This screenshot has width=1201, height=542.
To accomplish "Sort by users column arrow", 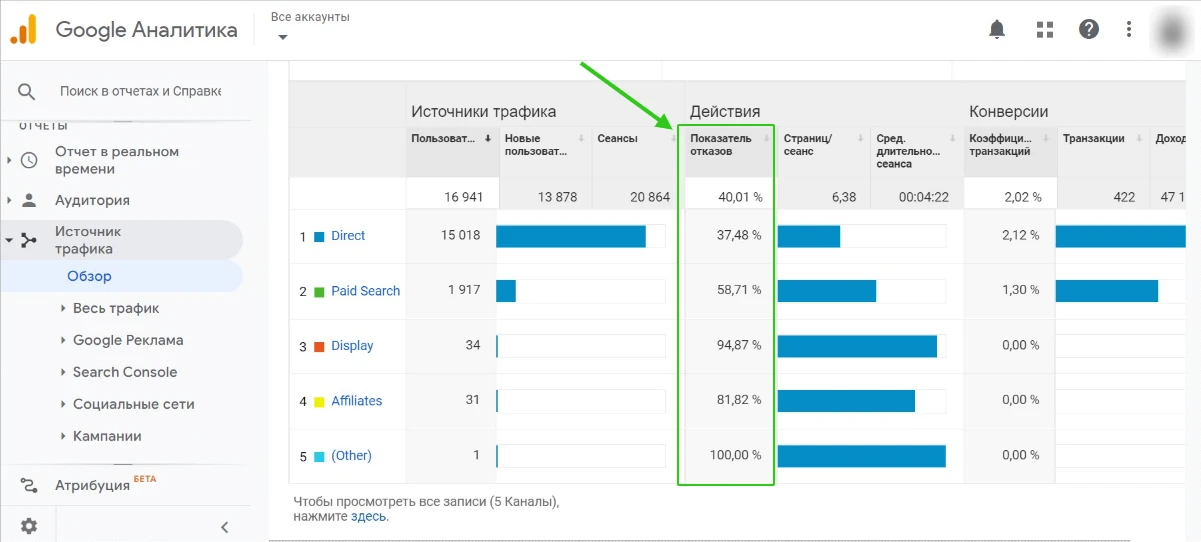I will [x=488, y=138].
